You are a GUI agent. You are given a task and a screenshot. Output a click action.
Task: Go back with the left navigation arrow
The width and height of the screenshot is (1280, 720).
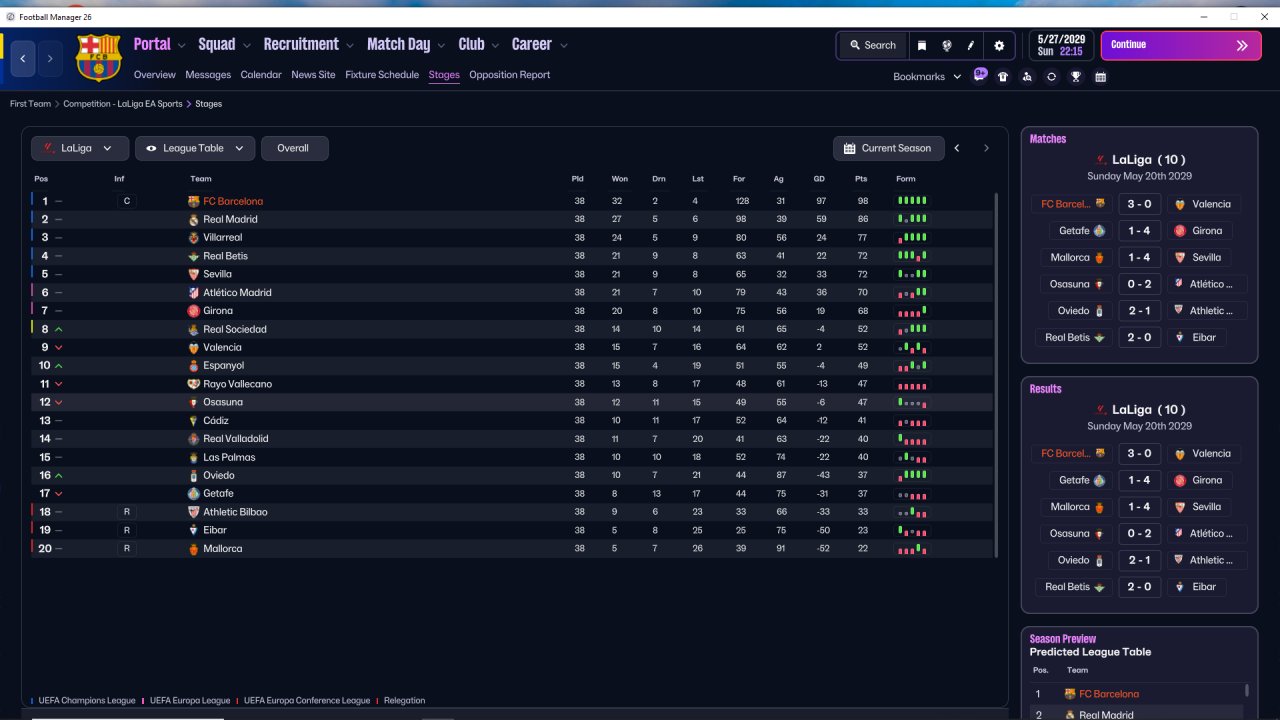[x=23, y=59]
